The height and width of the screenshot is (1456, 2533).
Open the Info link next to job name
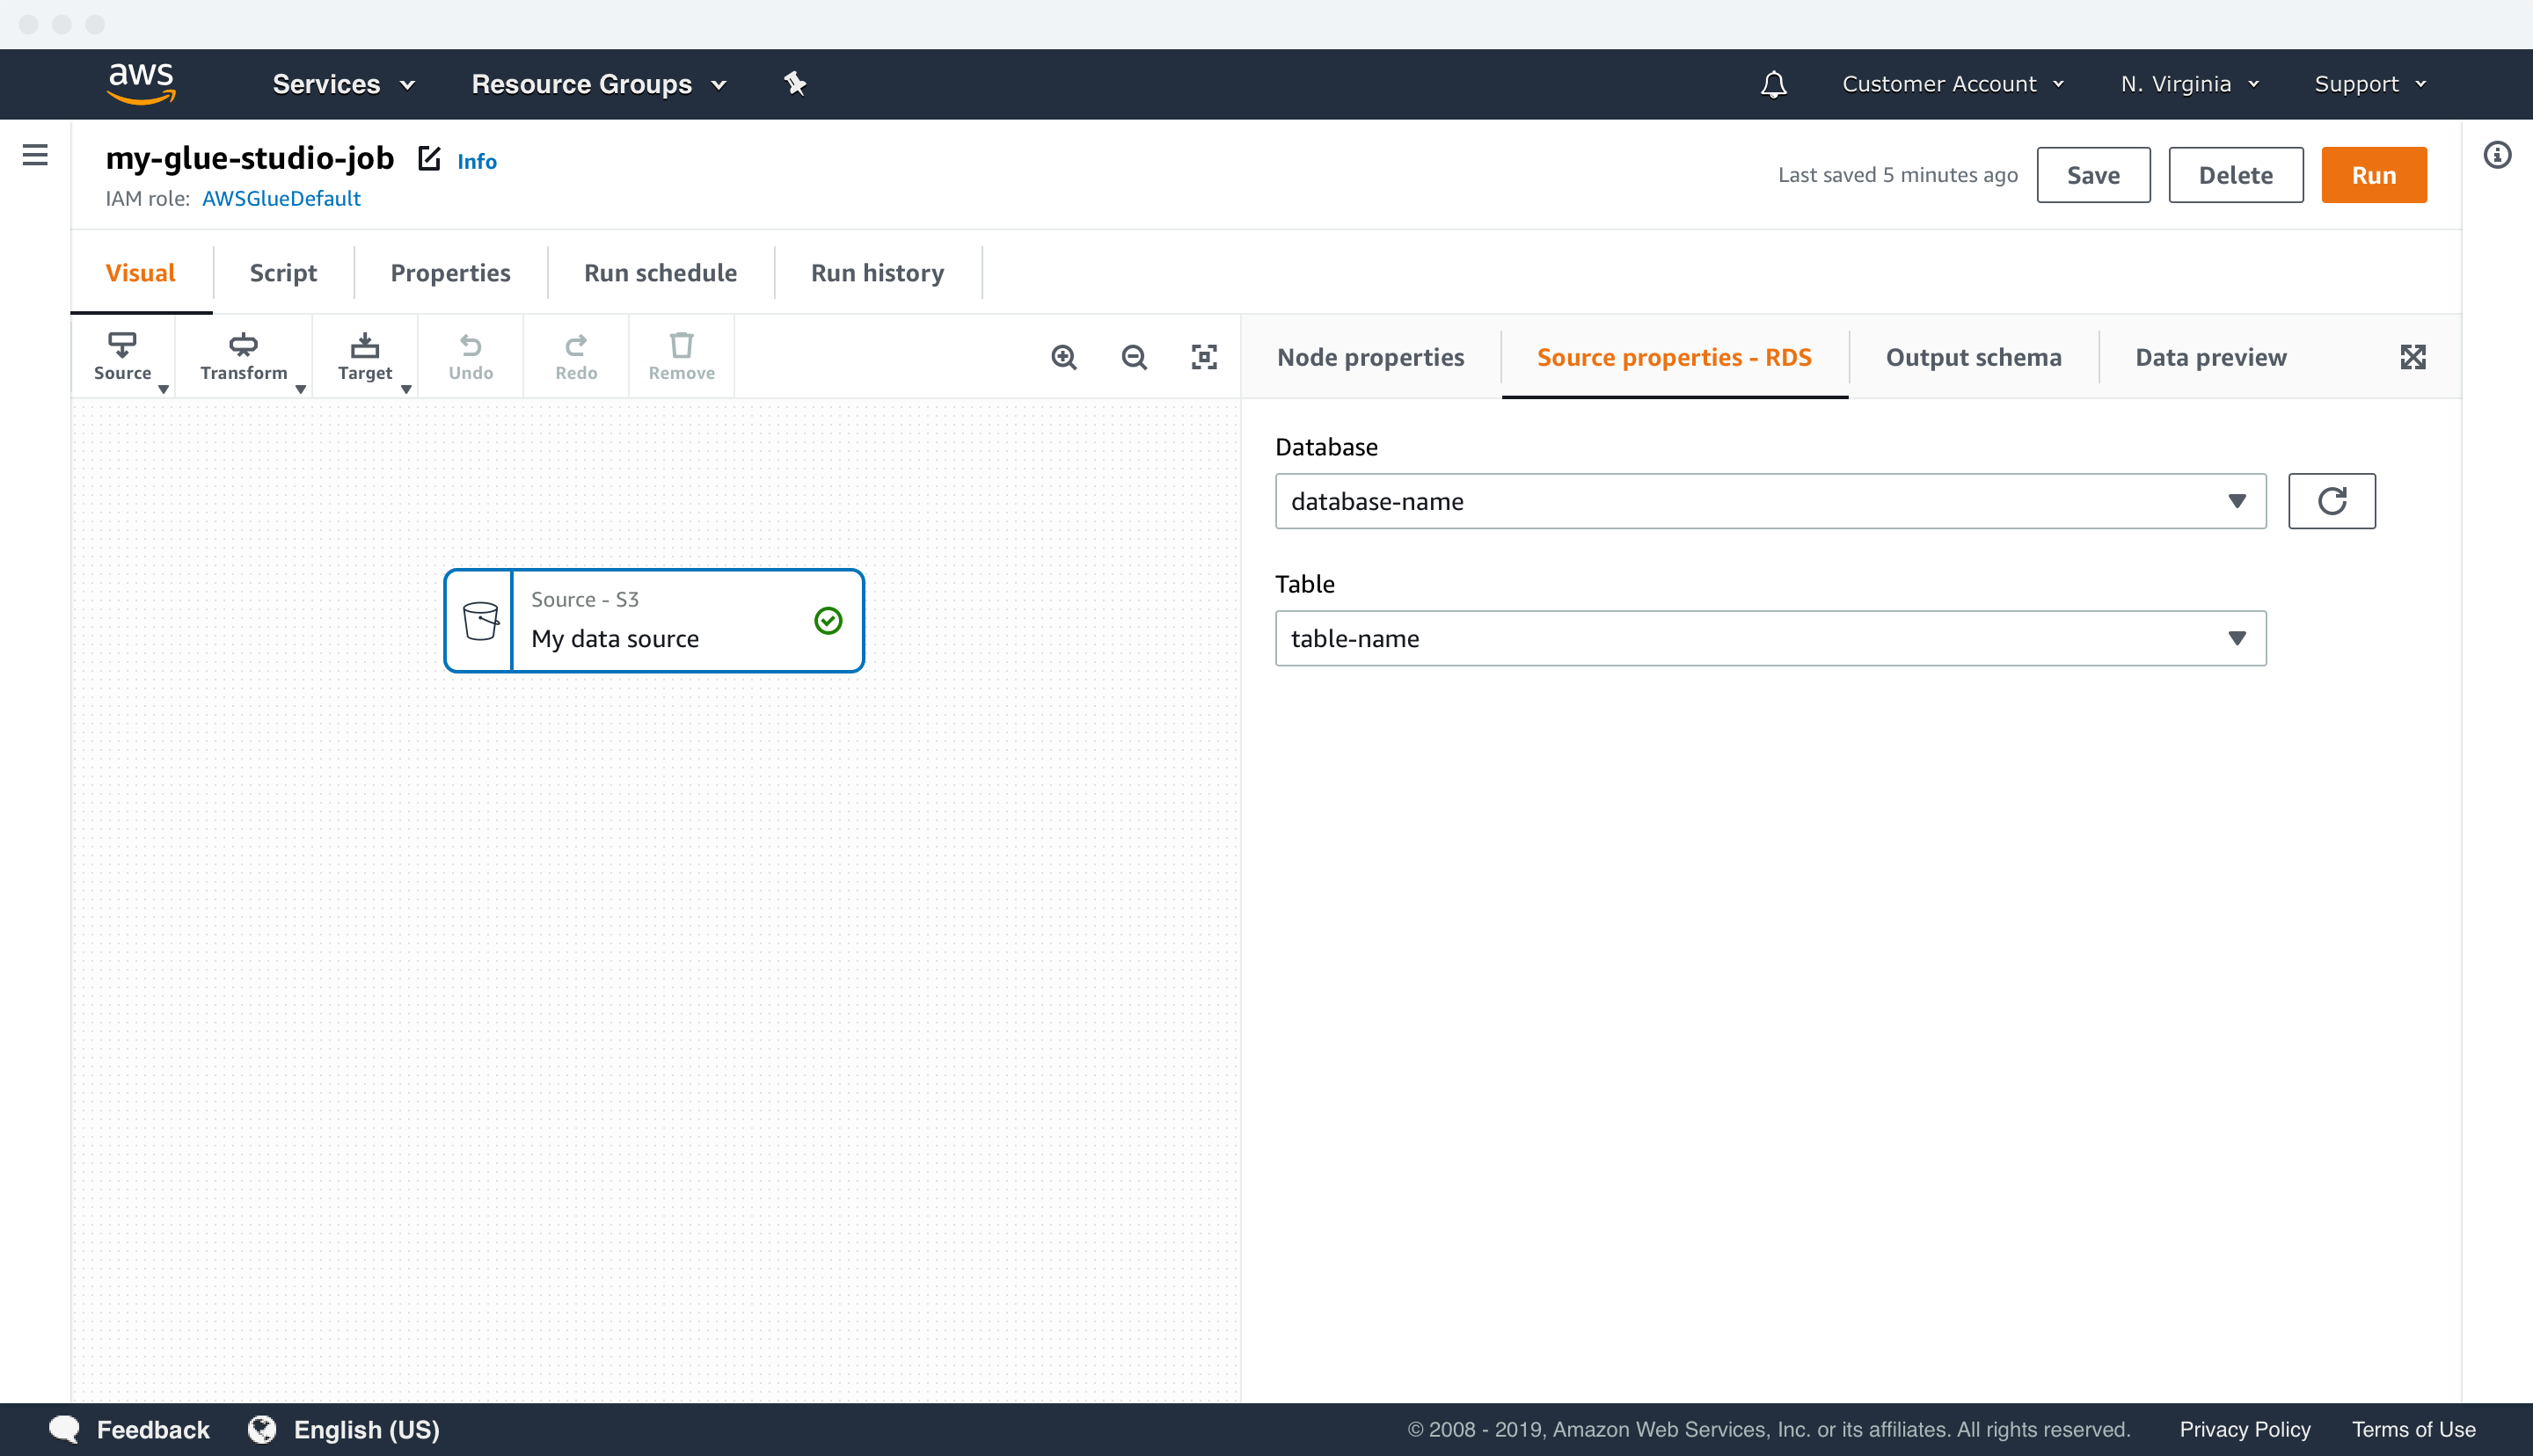[477, 161]
